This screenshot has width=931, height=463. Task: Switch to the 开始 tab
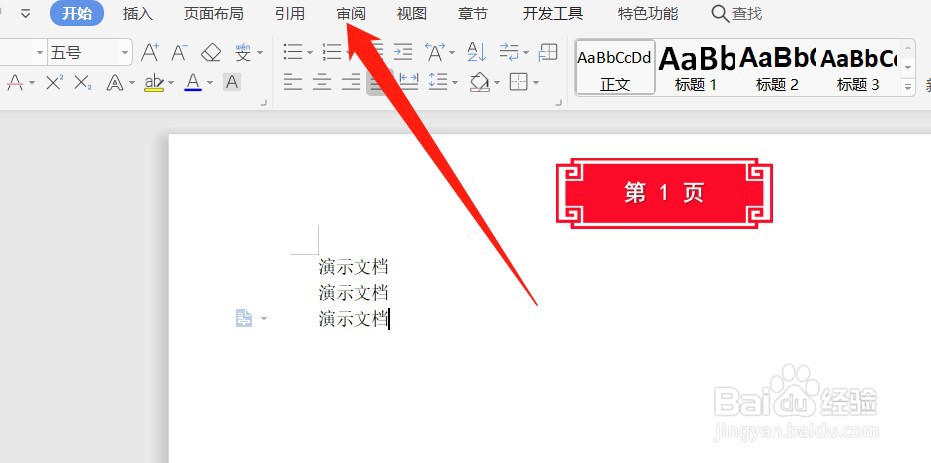point(77,13)
